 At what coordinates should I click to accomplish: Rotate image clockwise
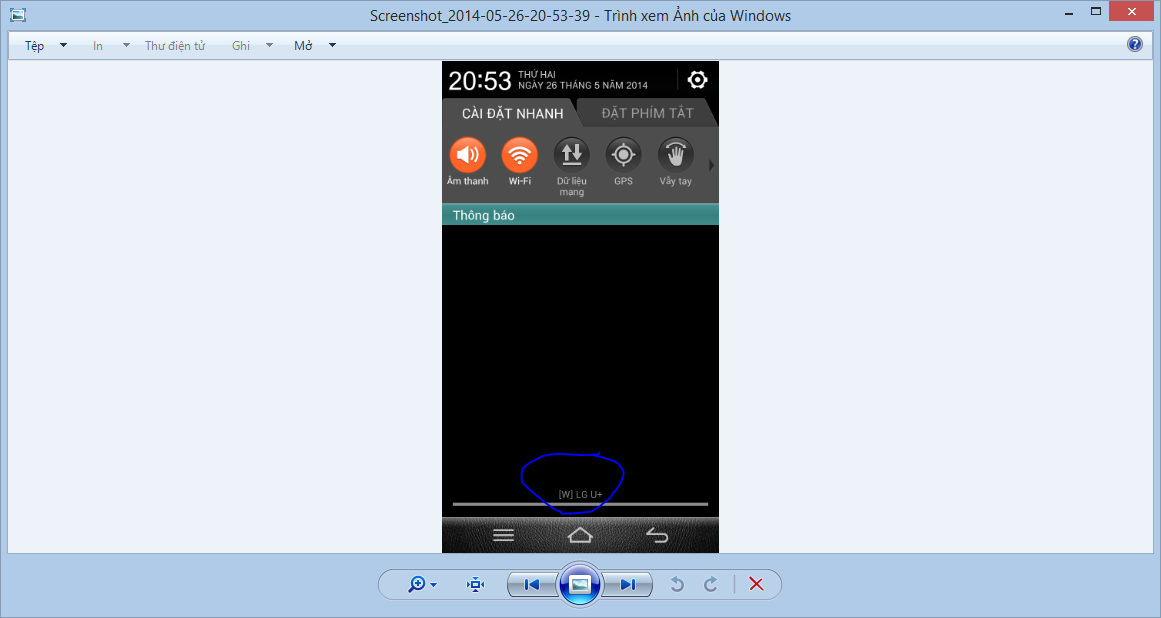click(x=710, y=585)
